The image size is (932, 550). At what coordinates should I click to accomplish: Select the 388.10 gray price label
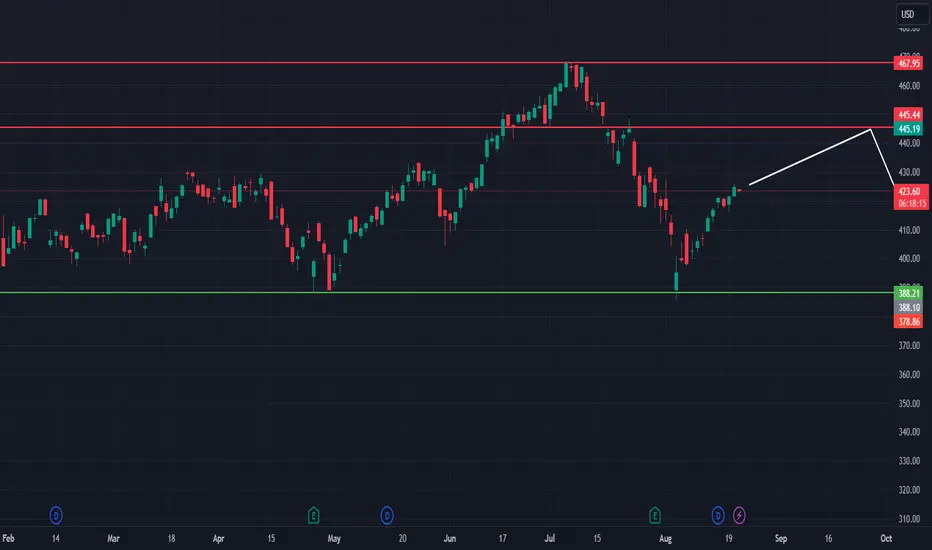click(908, 307)
